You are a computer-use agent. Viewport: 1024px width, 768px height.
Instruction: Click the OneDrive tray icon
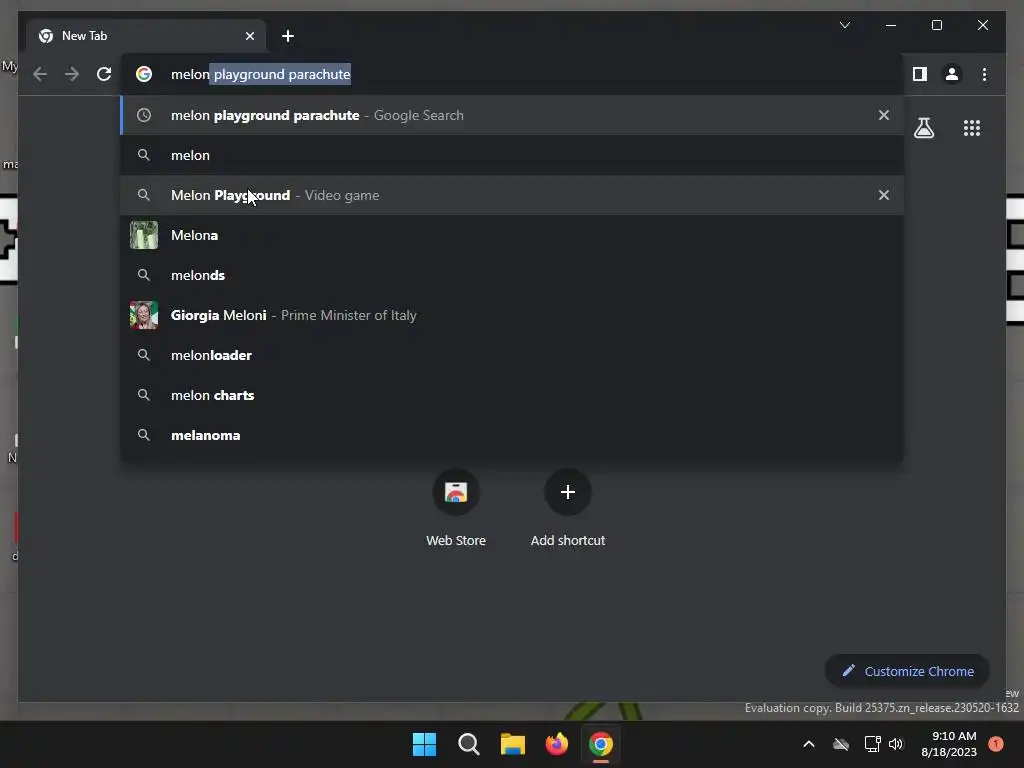[x=841, y=744]
